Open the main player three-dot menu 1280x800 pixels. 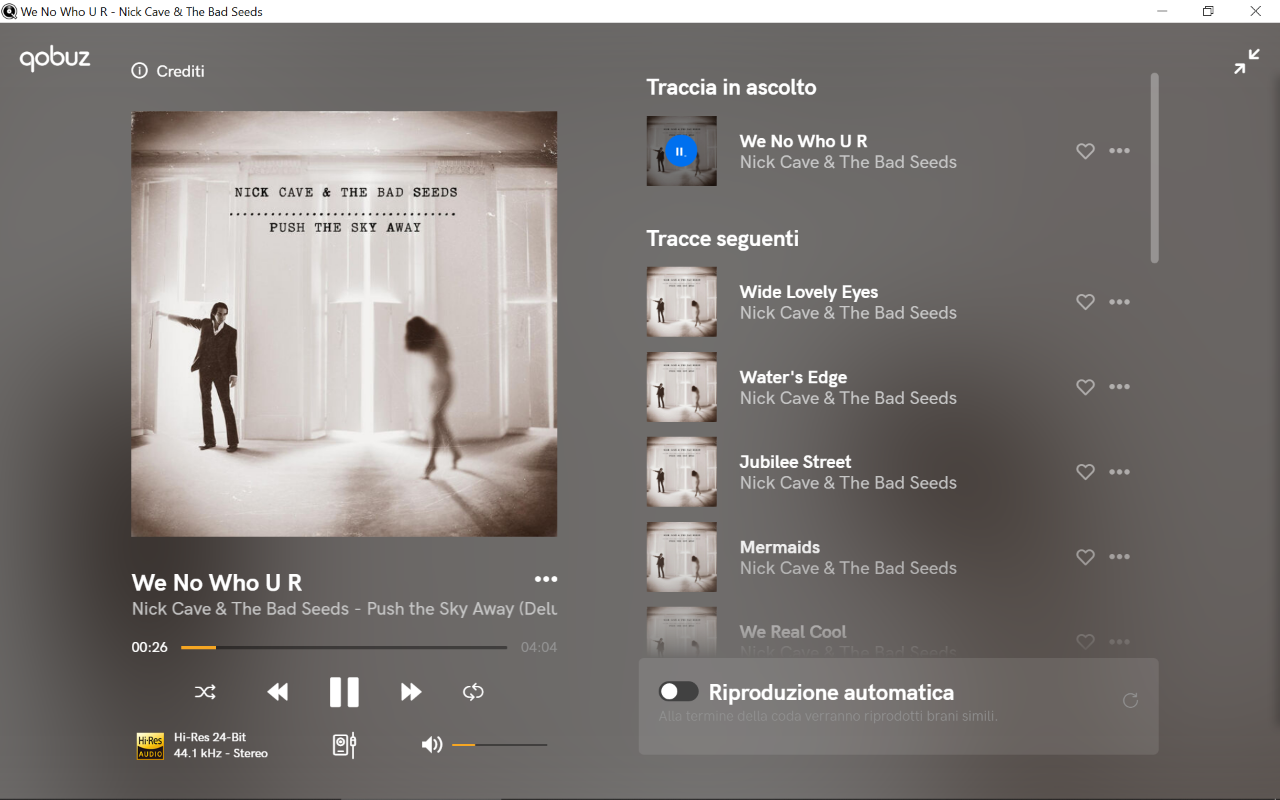(x=546, y=579)
